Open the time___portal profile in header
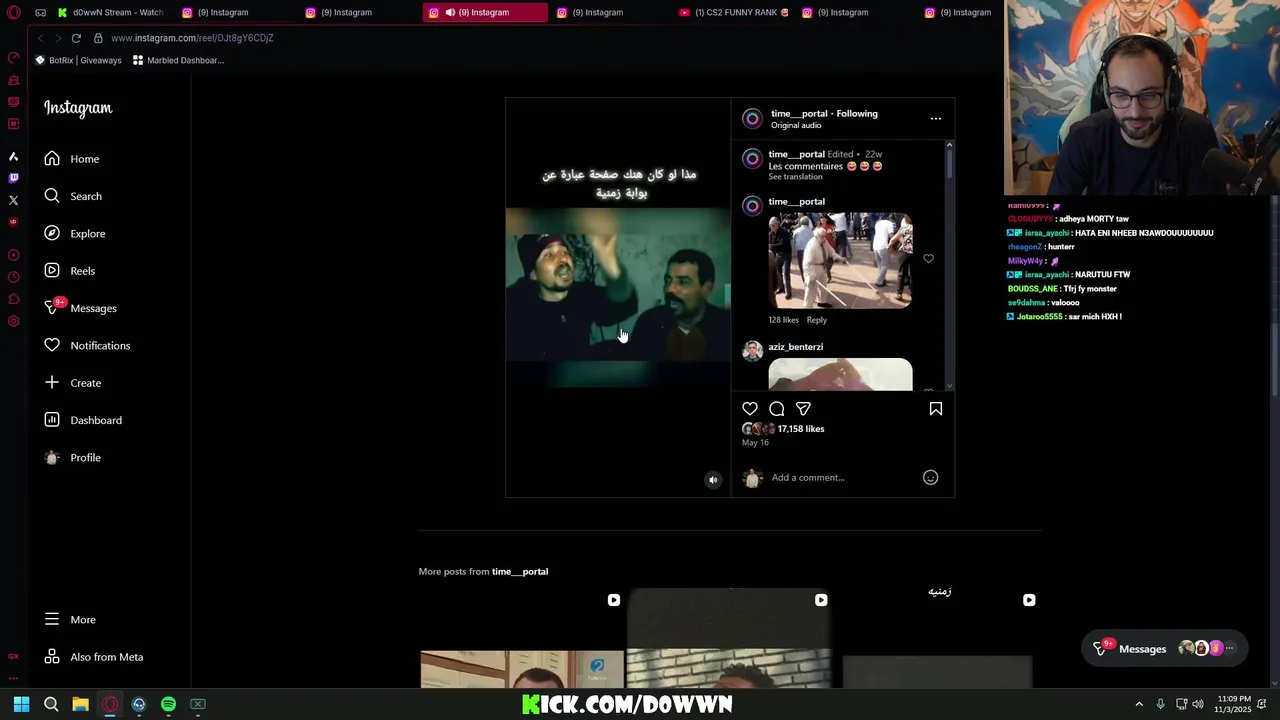The height and width of the screenshot is (720, 1280). pyautogui.click(x=799, y=114)
